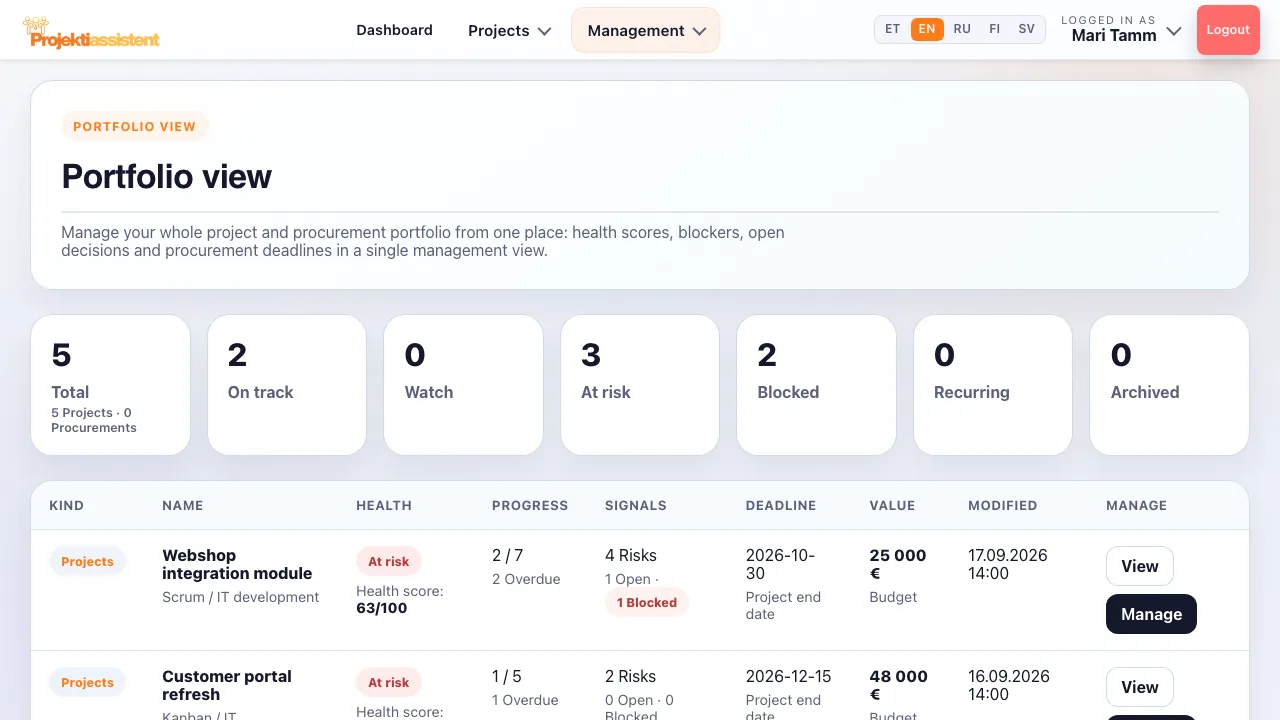Click health score 63/100 text
The height and width of the screenshot is (720, 1280).
click(x=382, y=608)
